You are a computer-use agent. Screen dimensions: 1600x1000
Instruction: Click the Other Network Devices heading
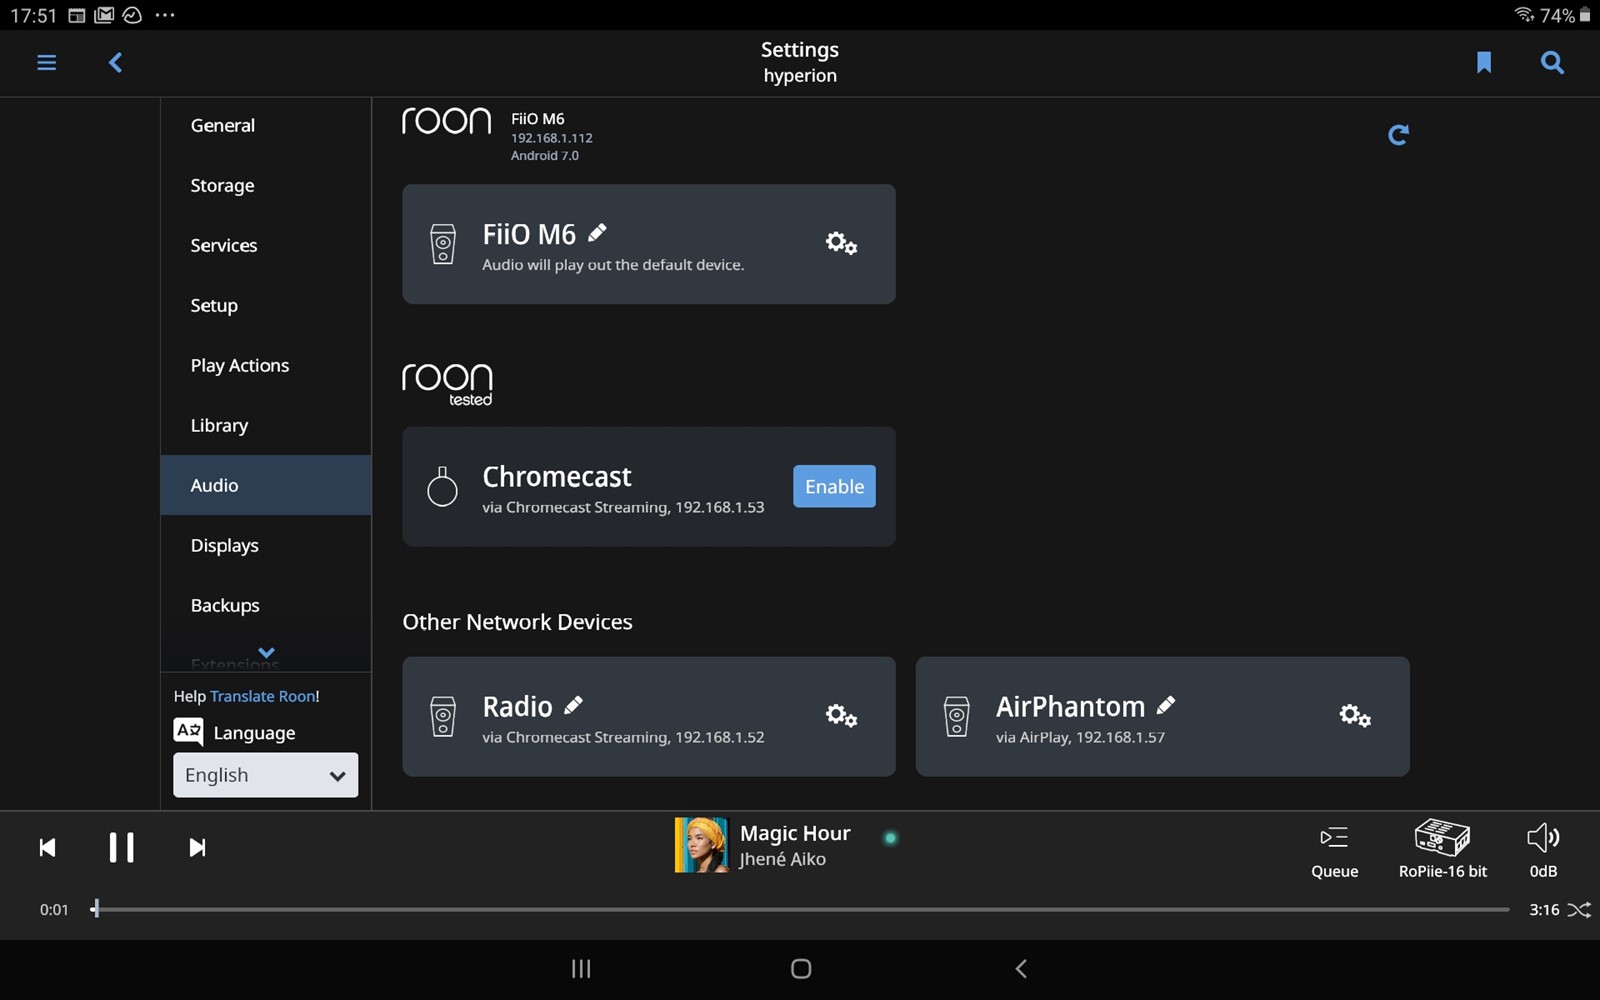tap(517, 622)
